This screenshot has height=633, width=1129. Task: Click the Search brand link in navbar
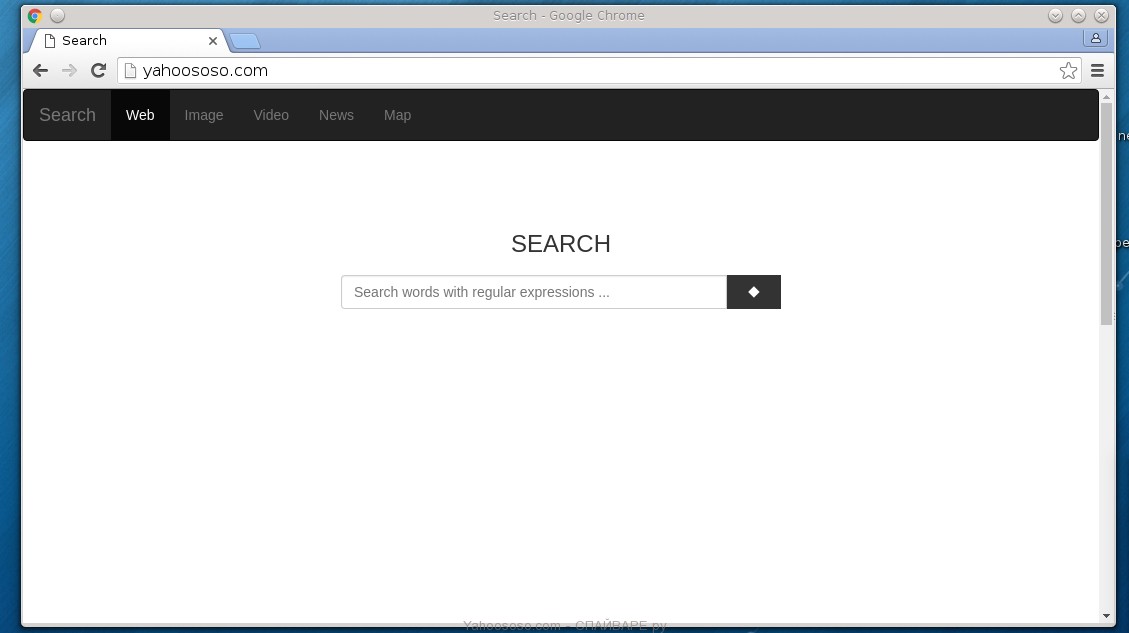tap(67, 115)
